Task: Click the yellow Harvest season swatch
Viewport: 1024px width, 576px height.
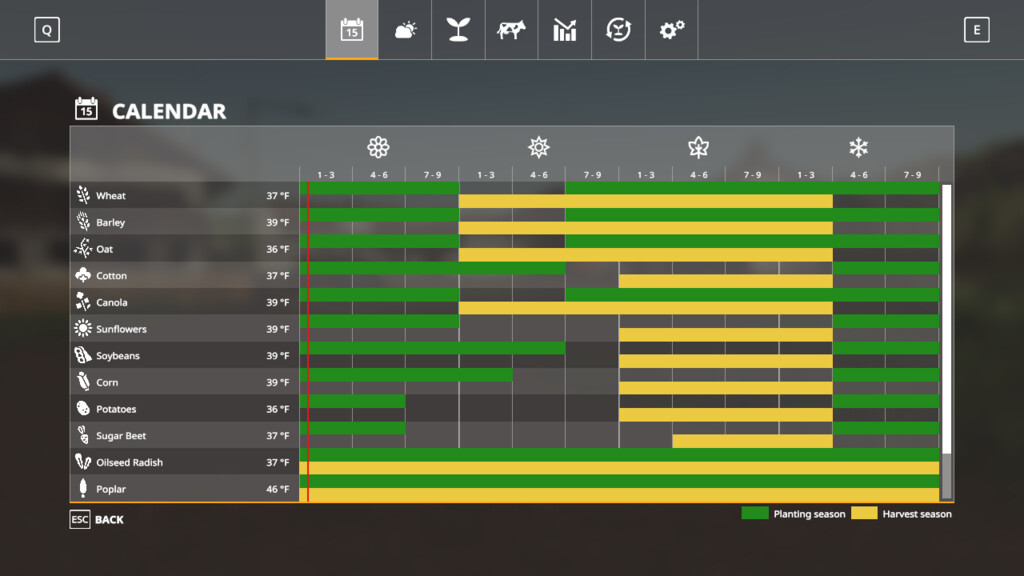Action: (864, 513)
